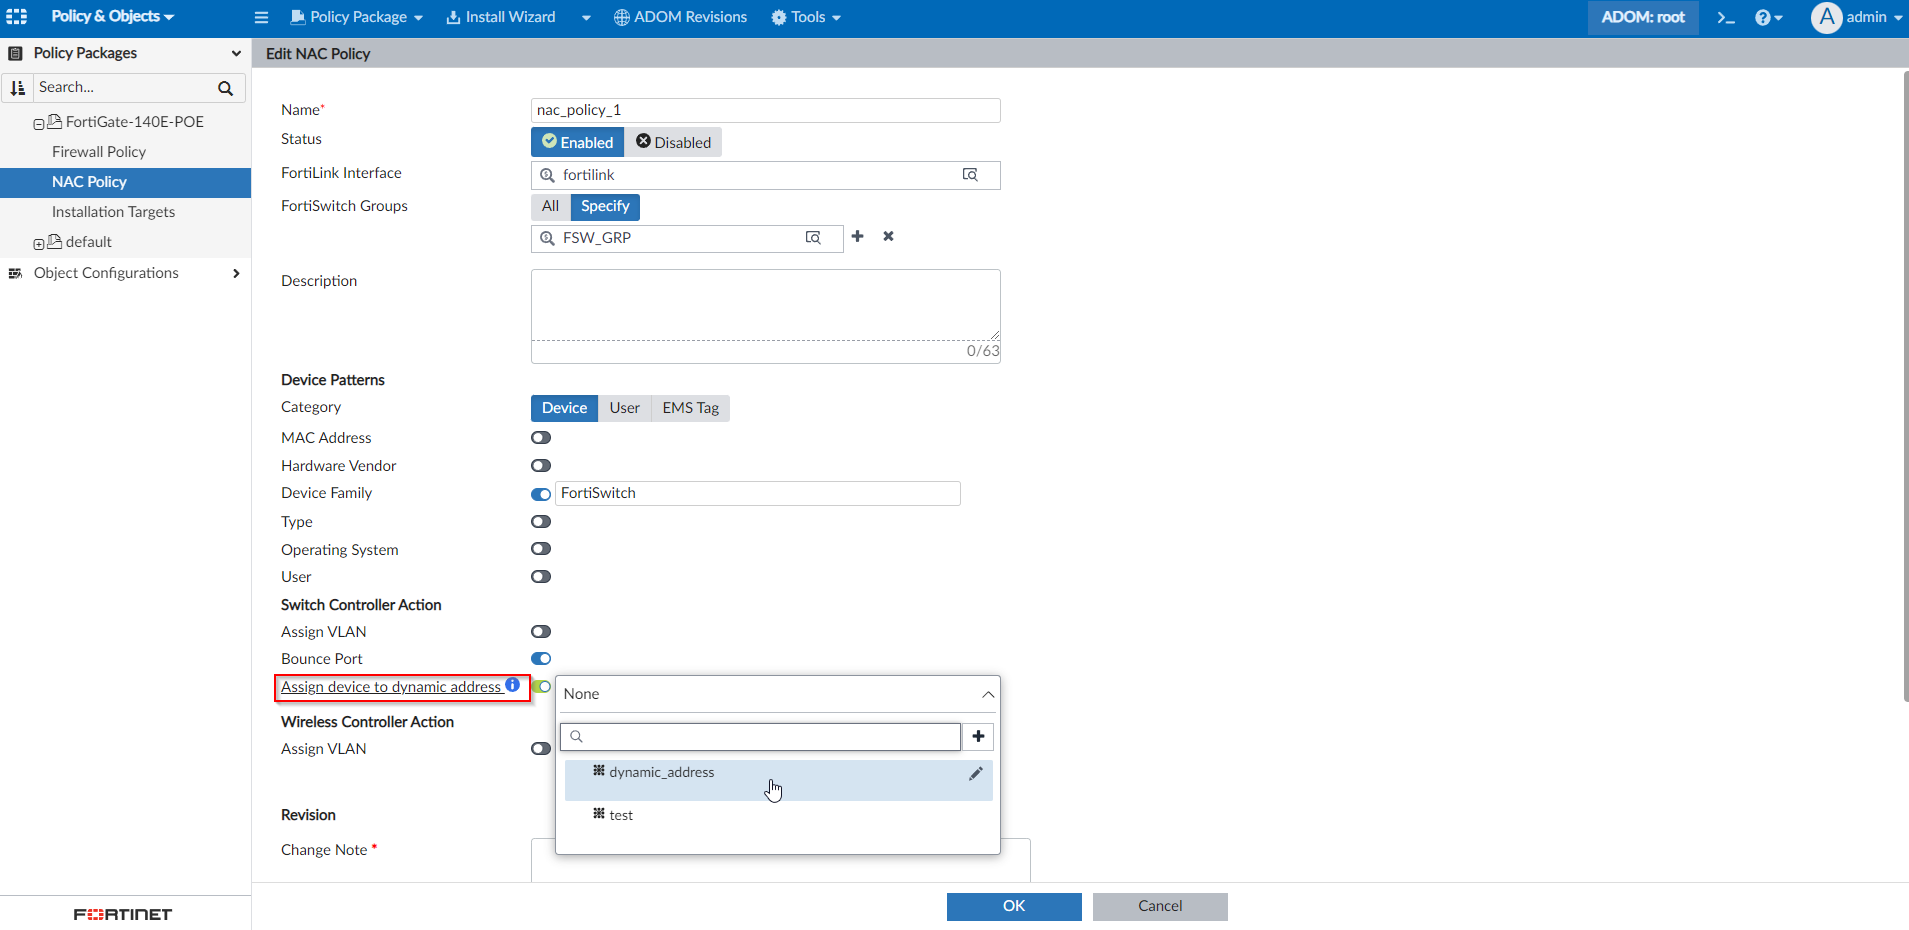Remove the FSW_GRP entry with X icon

(x=889, y=237)
